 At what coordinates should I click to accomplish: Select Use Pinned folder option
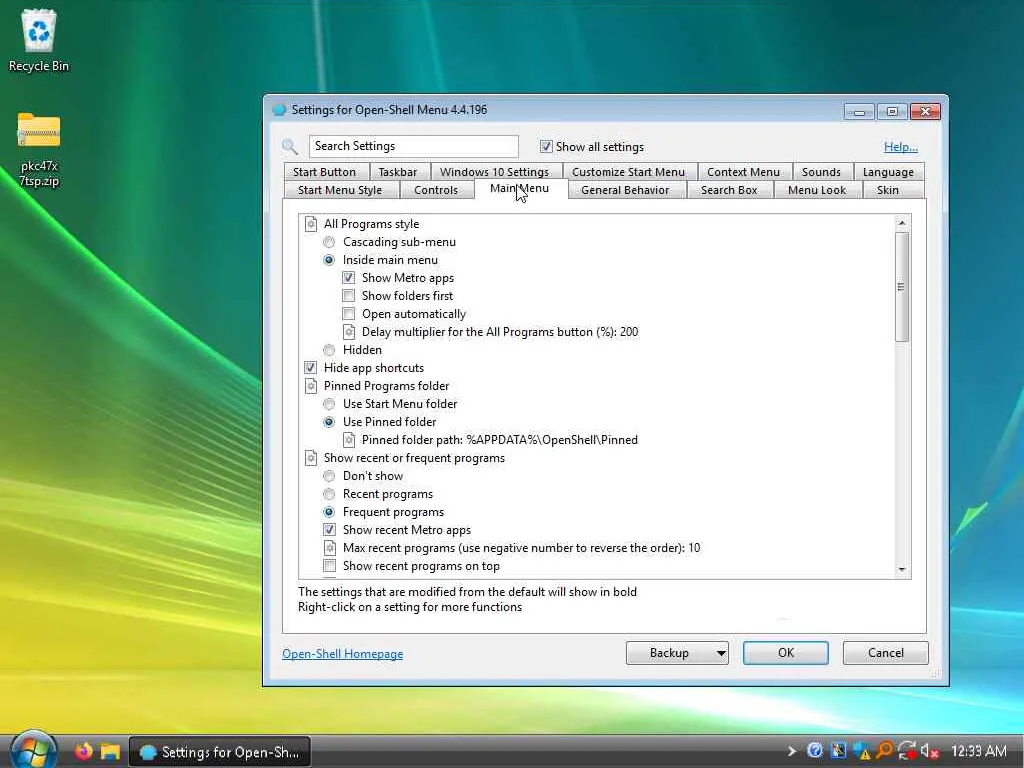point(329,422)
